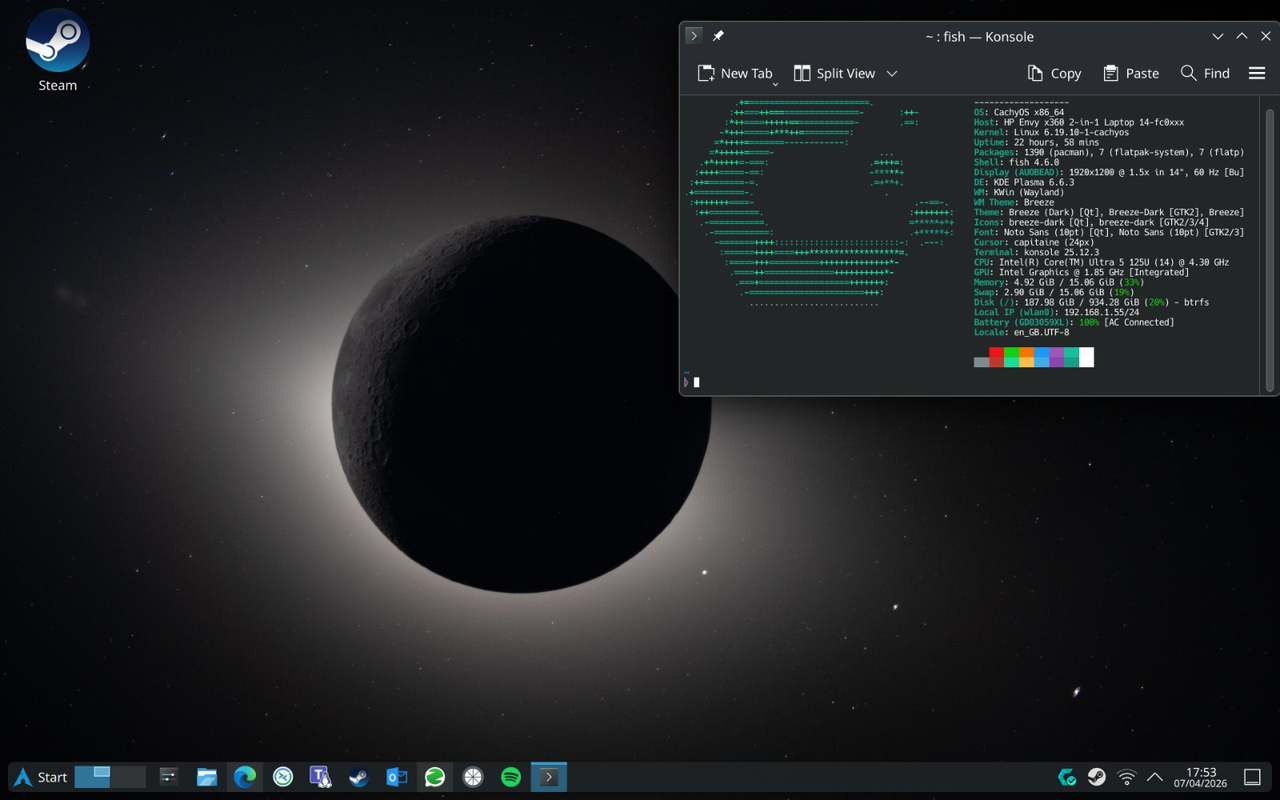Click the red color block in terminal
Screen dimensions: 1280x800
coord(996,357)
